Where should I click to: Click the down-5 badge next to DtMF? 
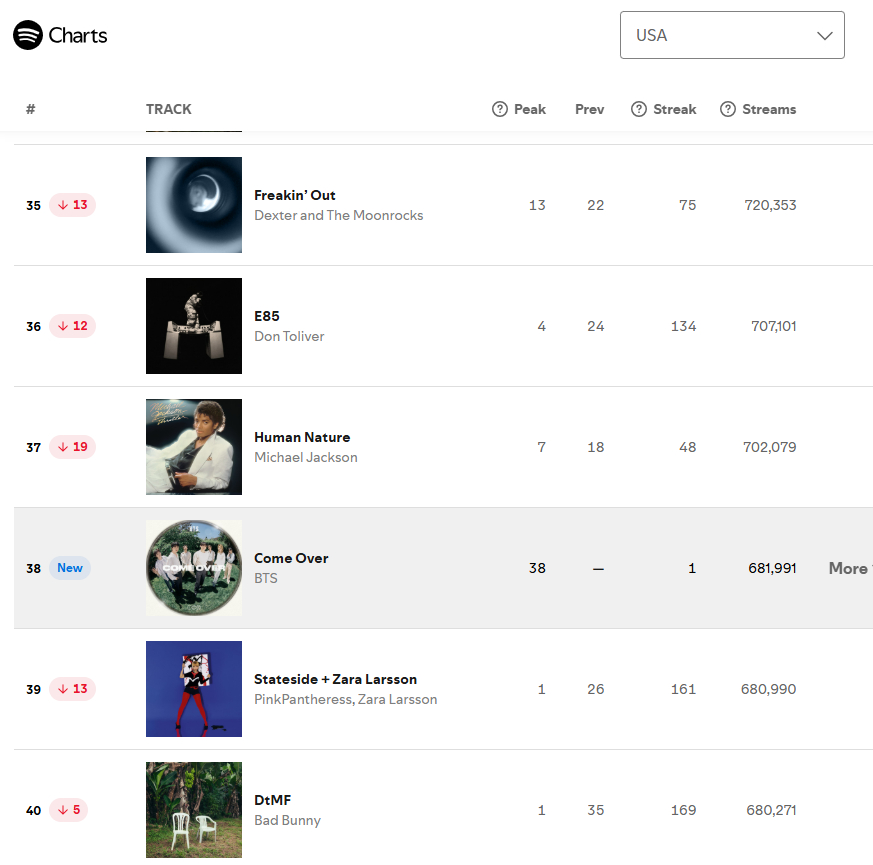pos(68,810)
